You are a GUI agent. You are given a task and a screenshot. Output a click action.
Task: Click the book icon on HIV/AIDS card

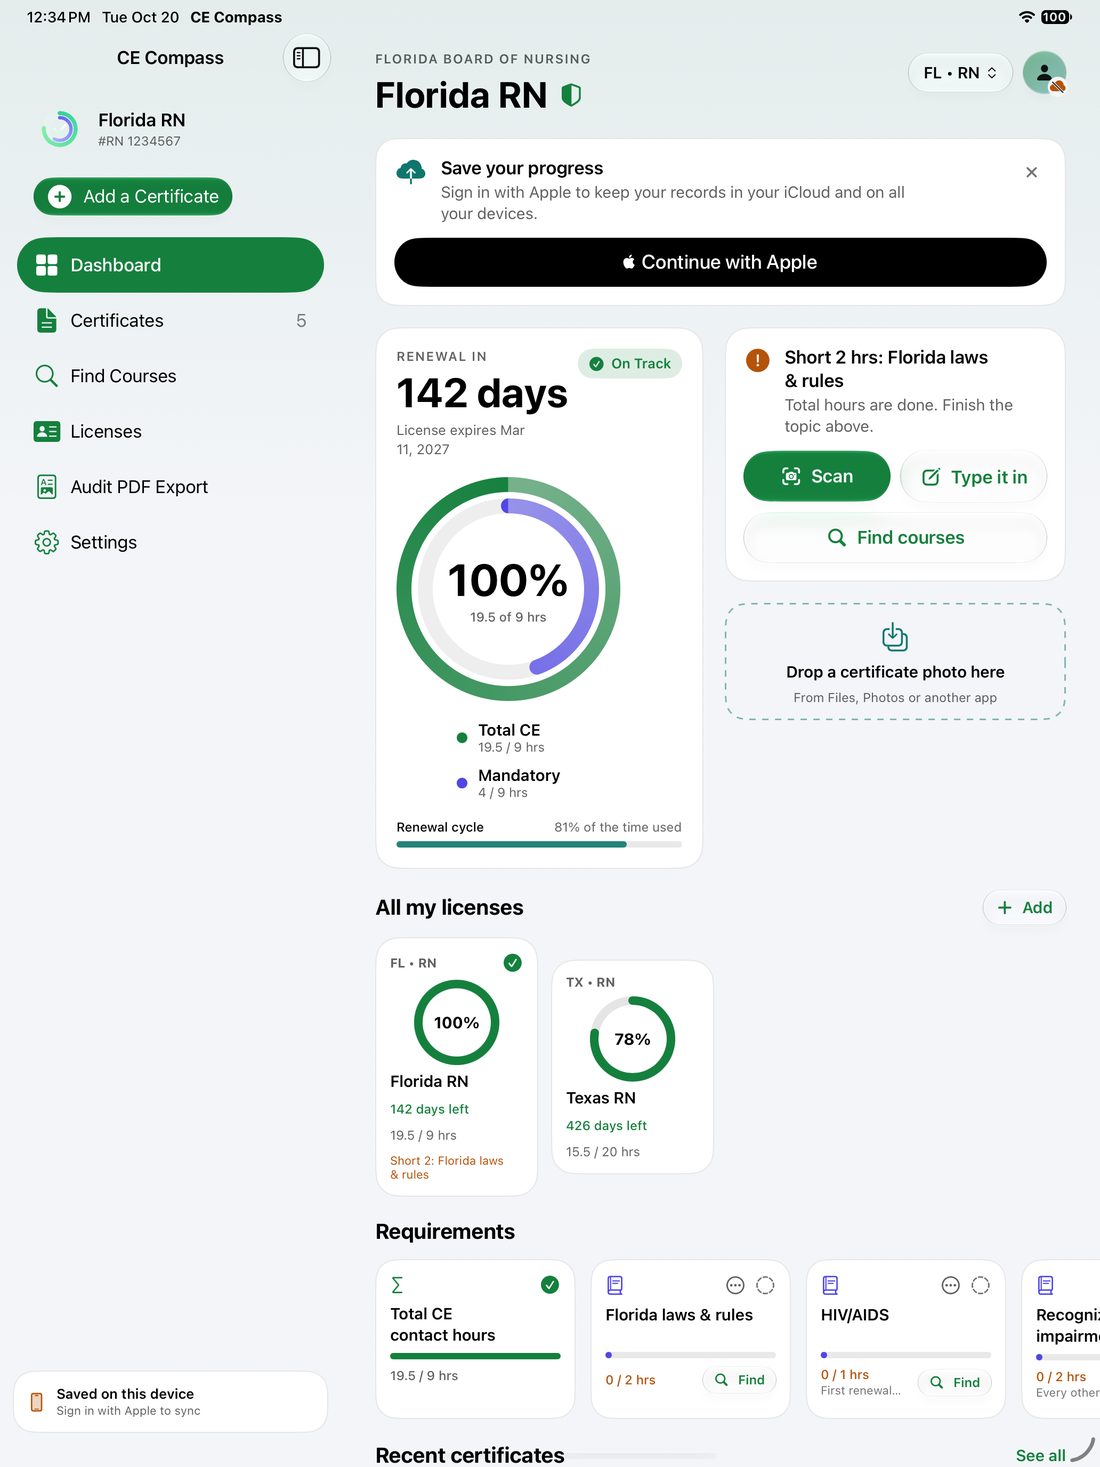pos(830,1285)
